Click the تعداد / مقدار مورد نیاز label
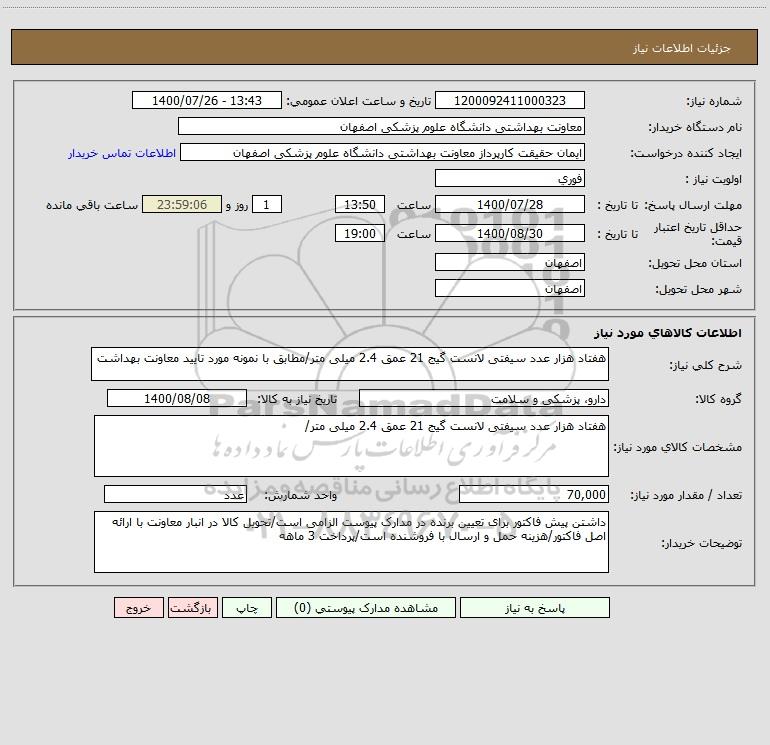770x745 pixels. point(686,496)
